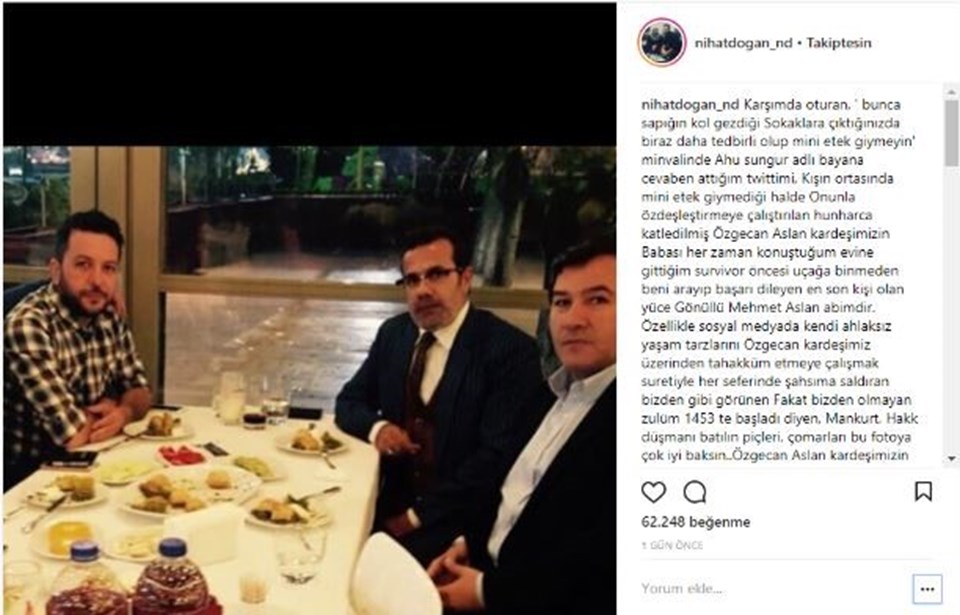View who liked via 62.248 beğenme
This screenshot has width=960, height=615.
[x=696, y=522]
